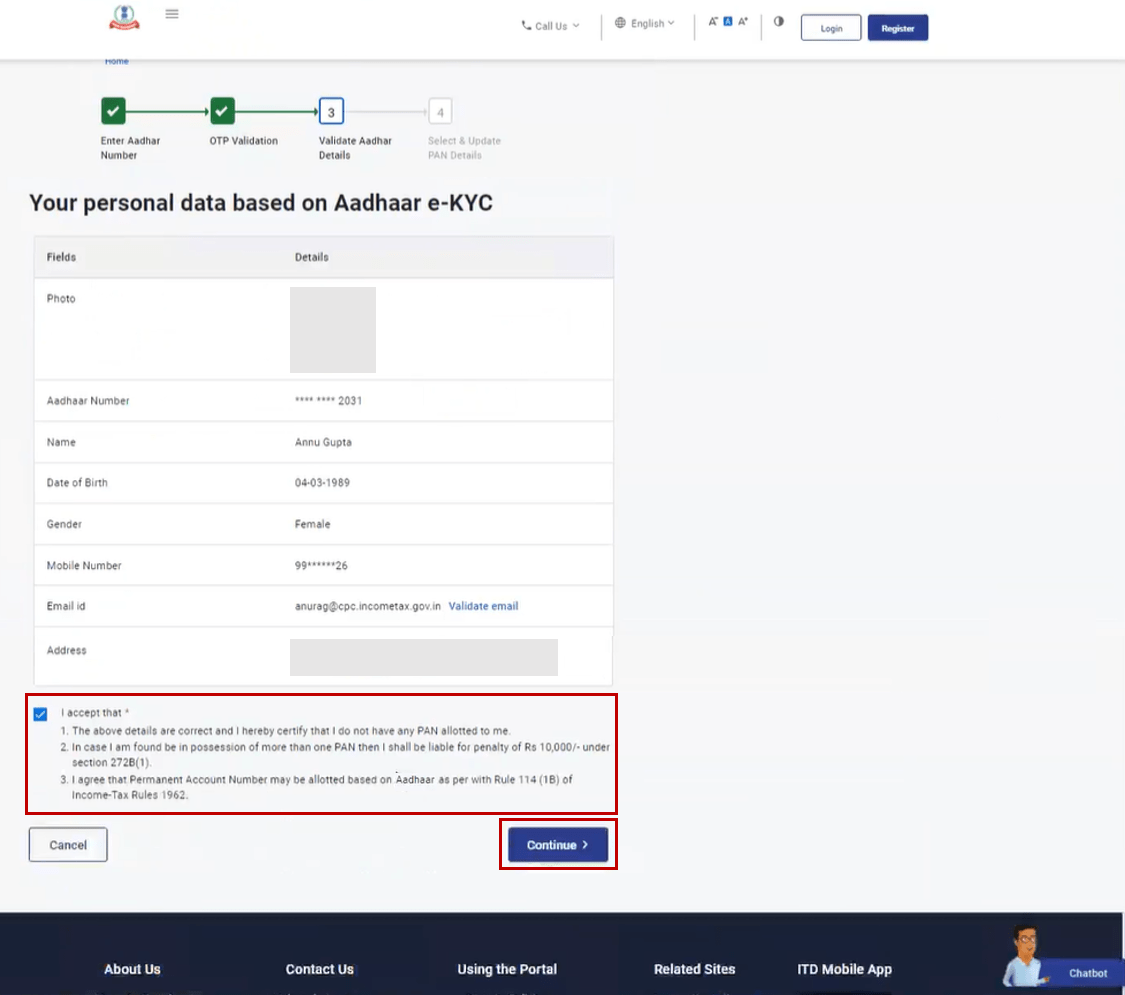The image size is (1125, 995).
Task: Click the Validate email link
Action: pos(483,606)
